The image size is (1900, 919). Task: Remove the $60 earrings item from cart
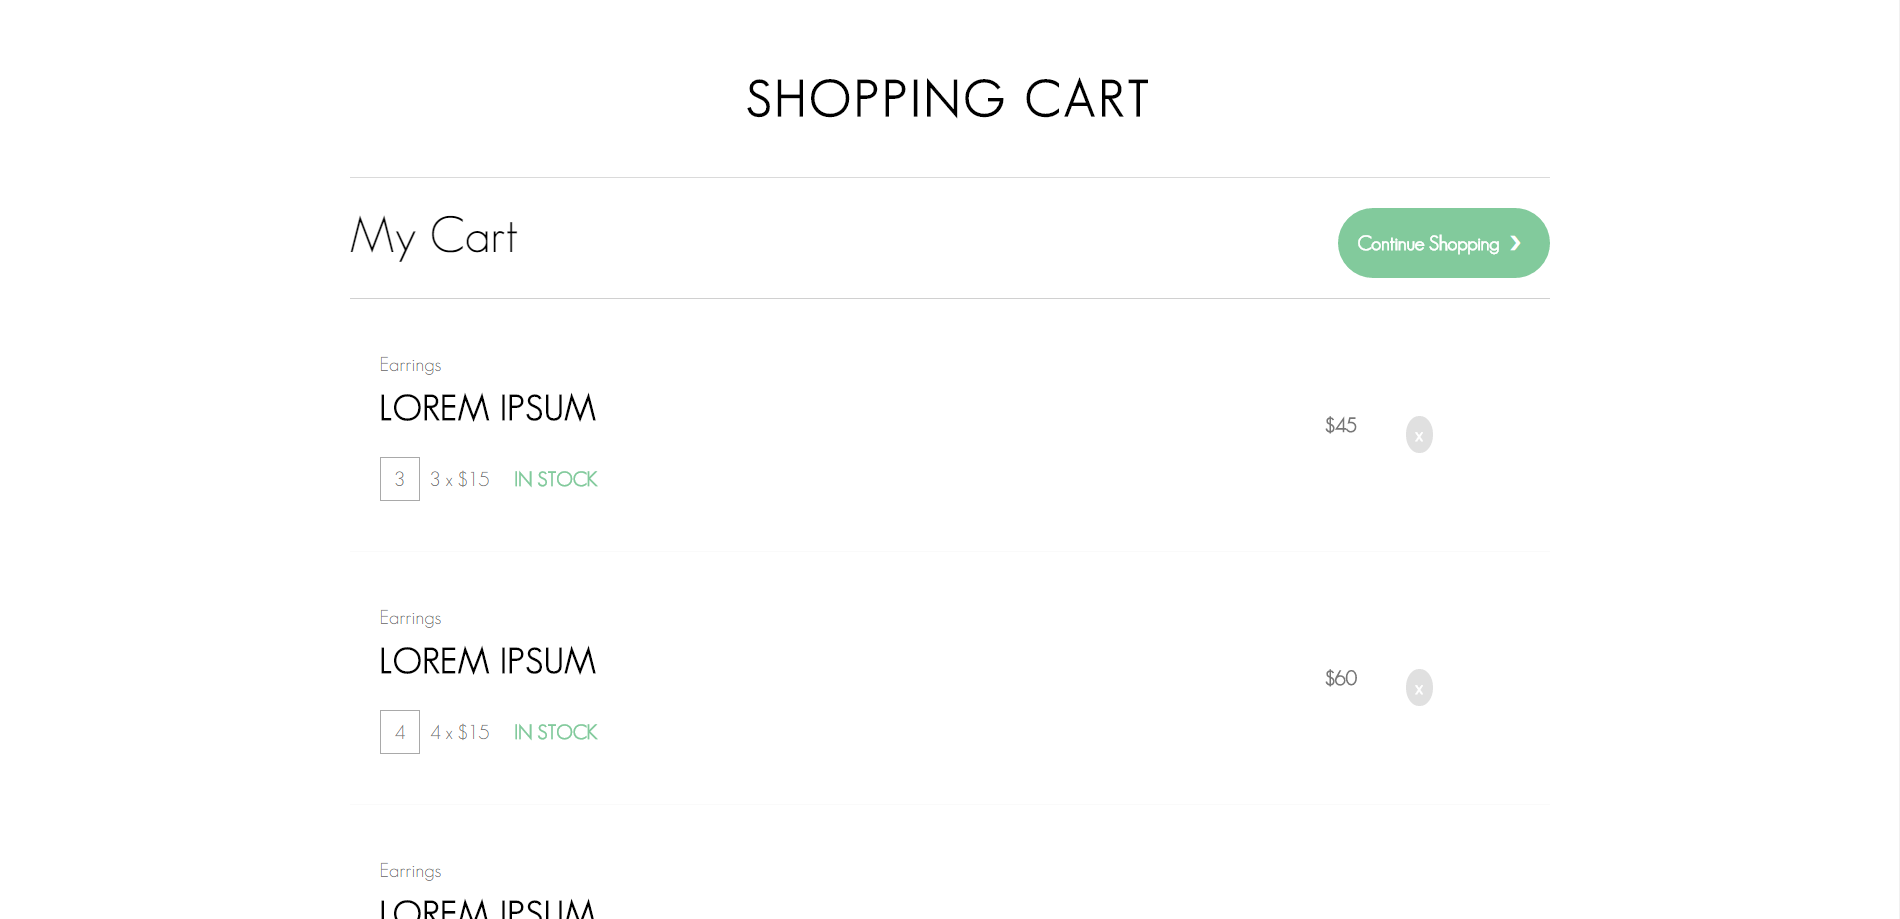click(1419, 688)
